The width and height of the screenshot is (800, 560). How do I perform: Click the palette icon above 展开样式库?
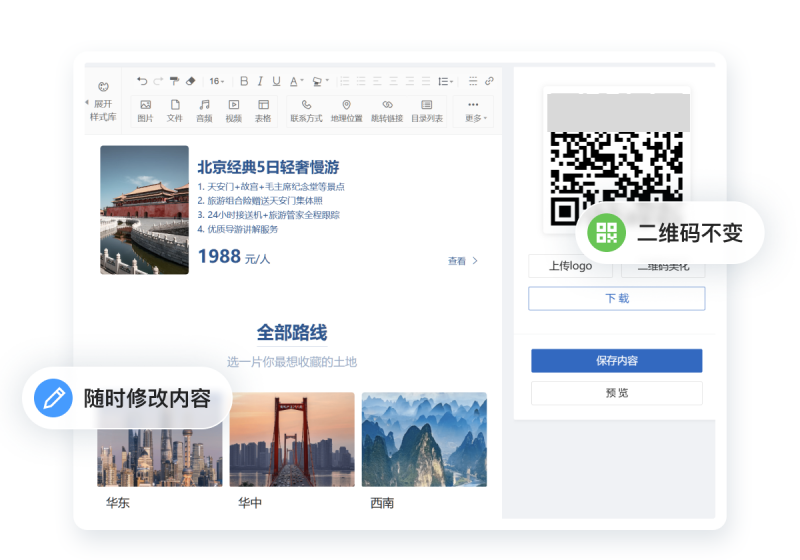(x=103, y=86)
